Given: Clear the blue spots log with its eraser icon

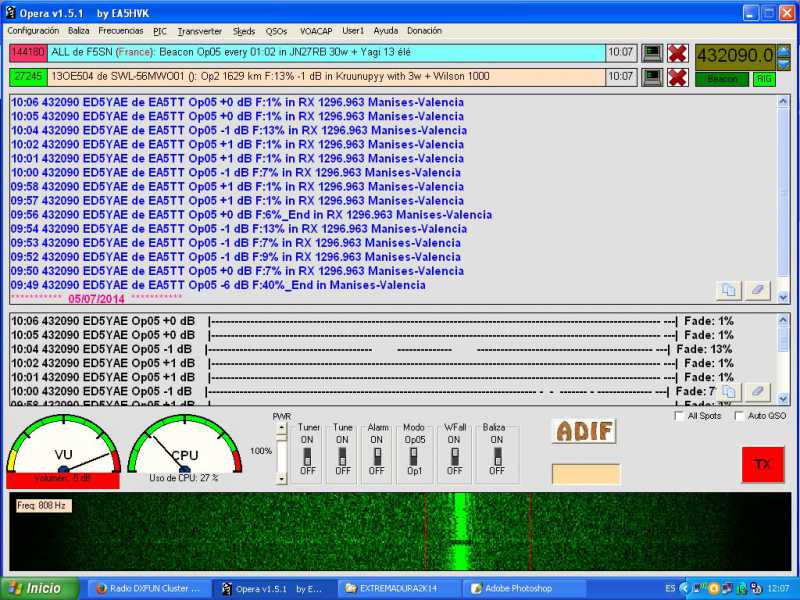Looking at the screenshot, I should [x=758, y=290].
